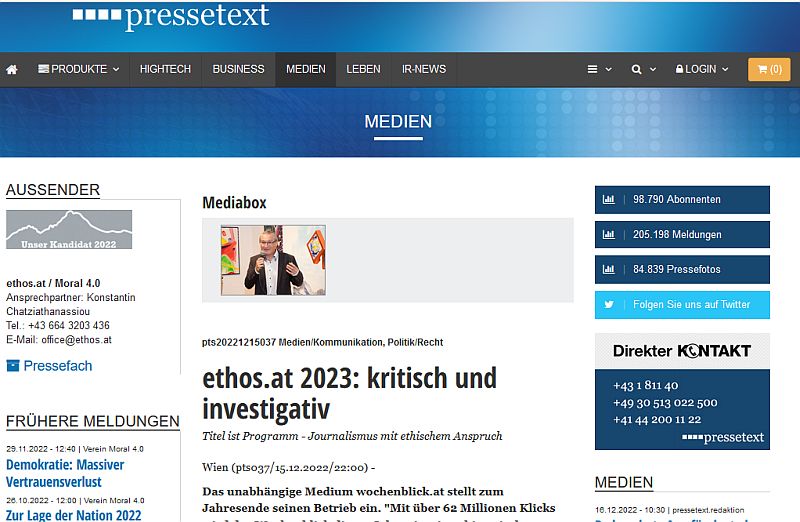Click the PRODUKTE list icon

pyautogui.click(x=43, y=68)
